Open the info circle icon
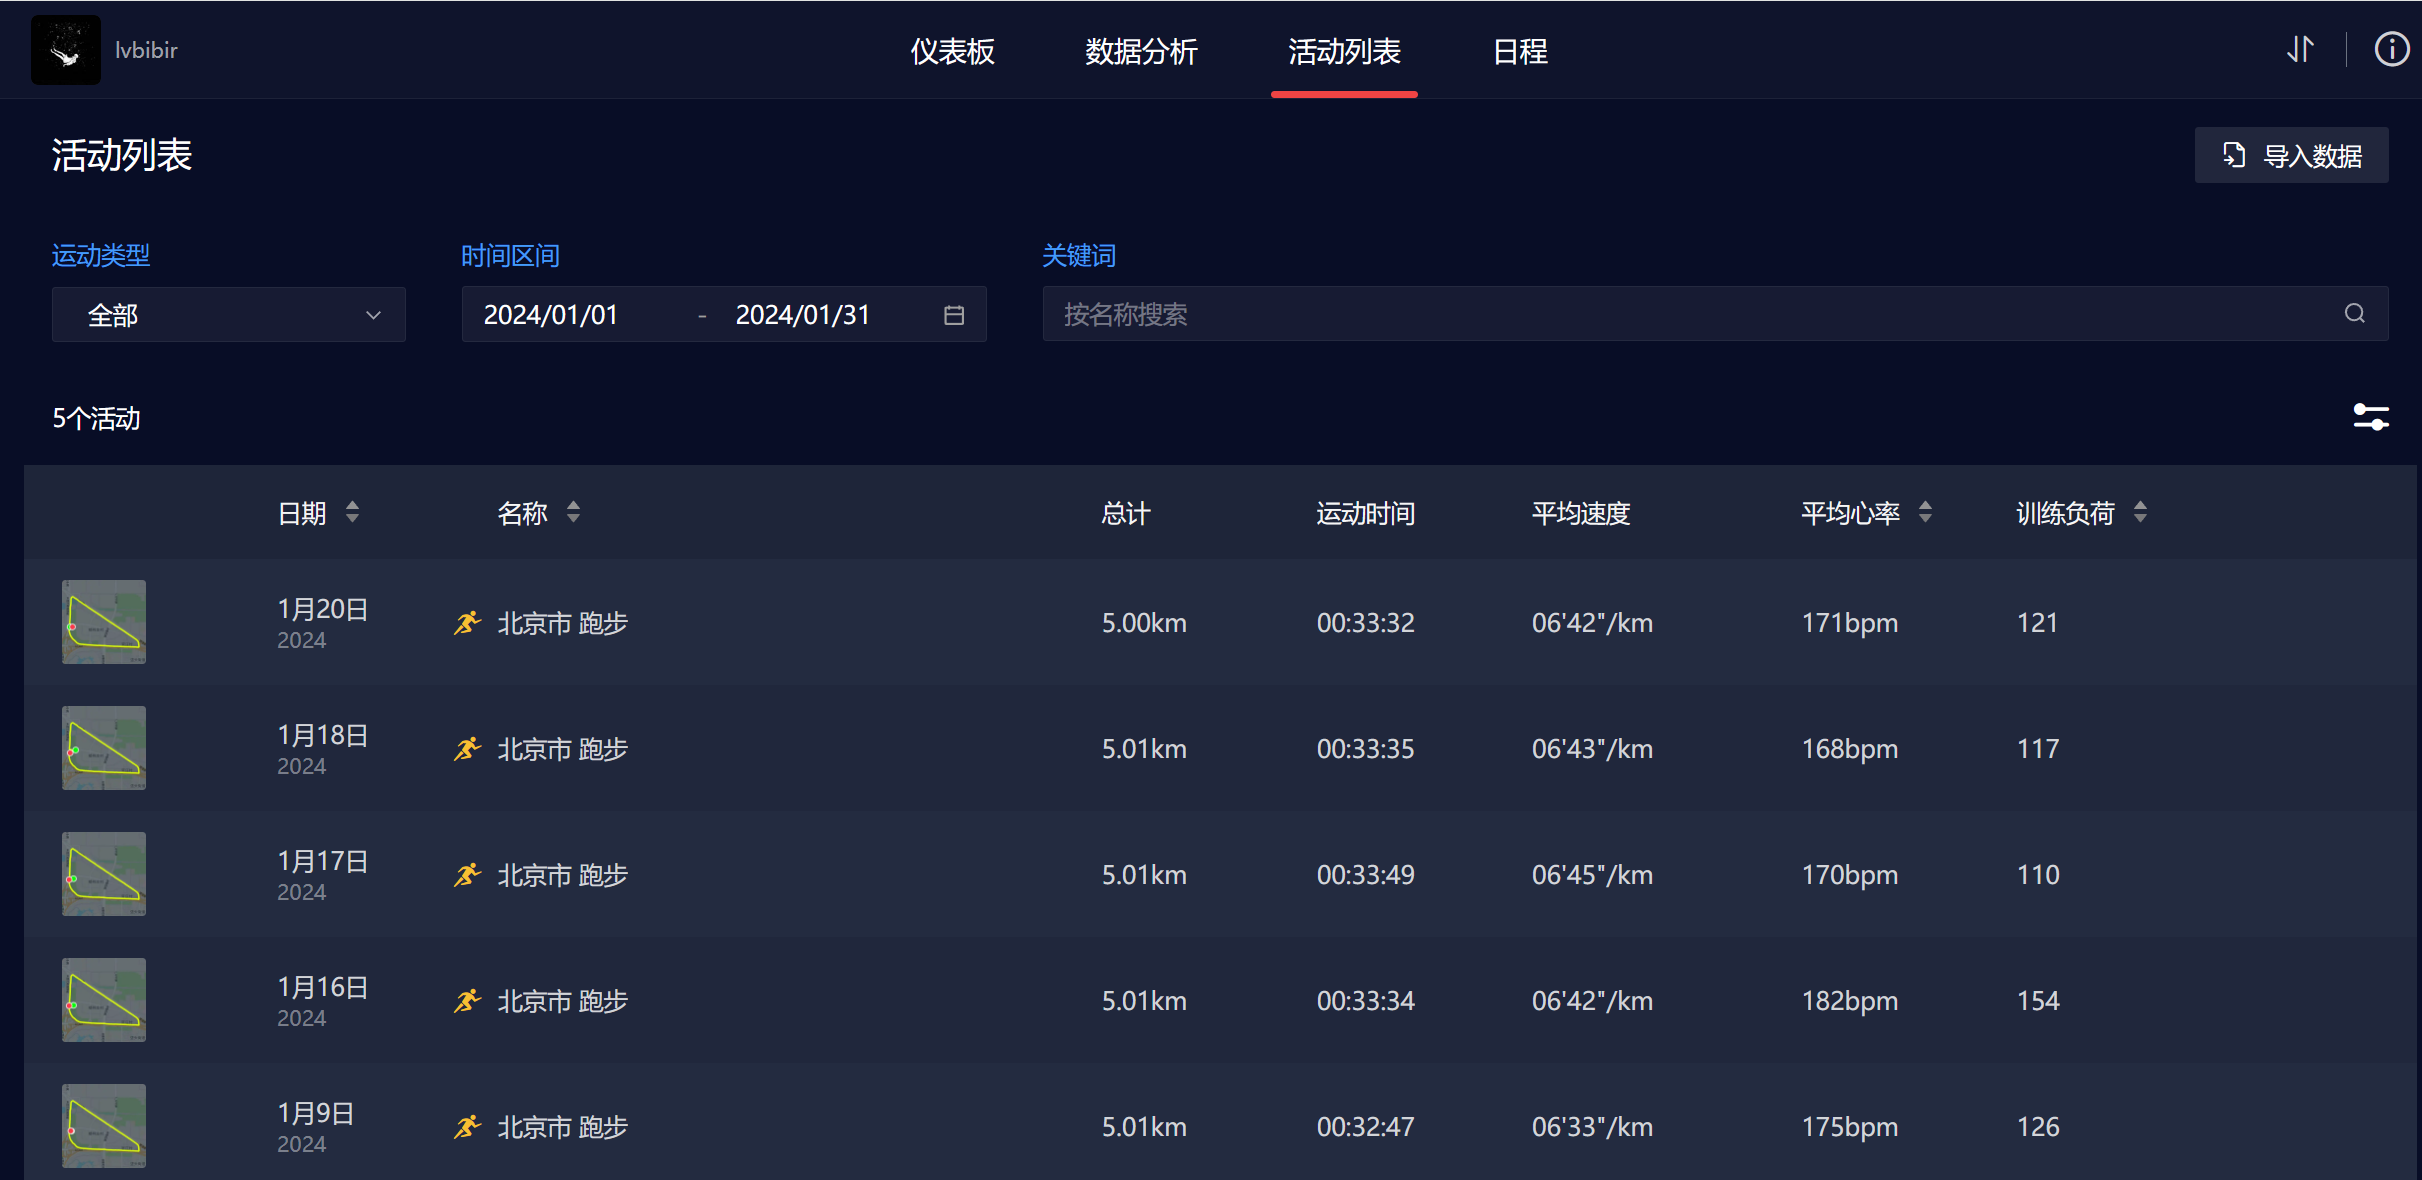2422x1180 pixels. pos(2391,49)
